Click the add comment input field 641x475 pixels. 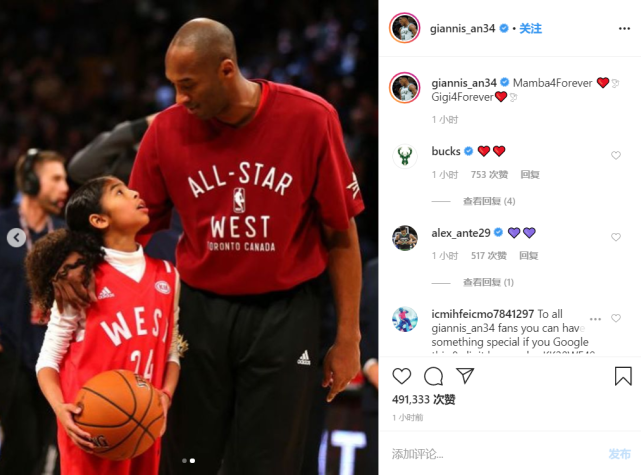(x=495, y=454)
